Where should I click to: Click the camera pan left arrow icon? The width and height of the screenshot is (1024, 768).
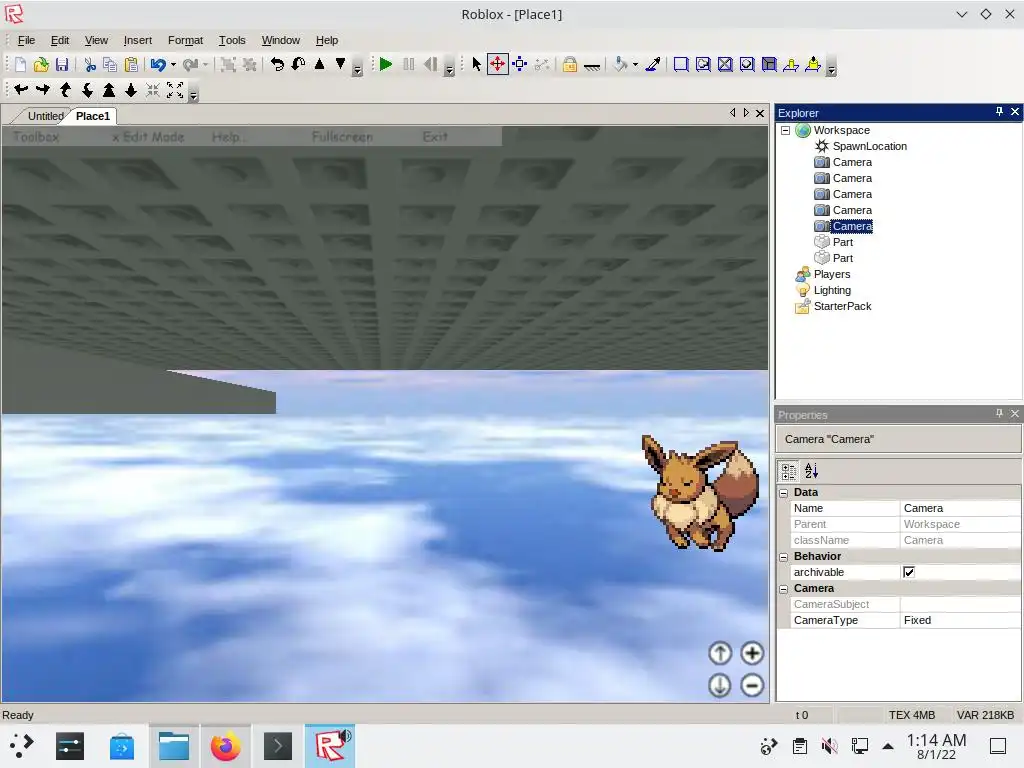(x=21, y=90)
